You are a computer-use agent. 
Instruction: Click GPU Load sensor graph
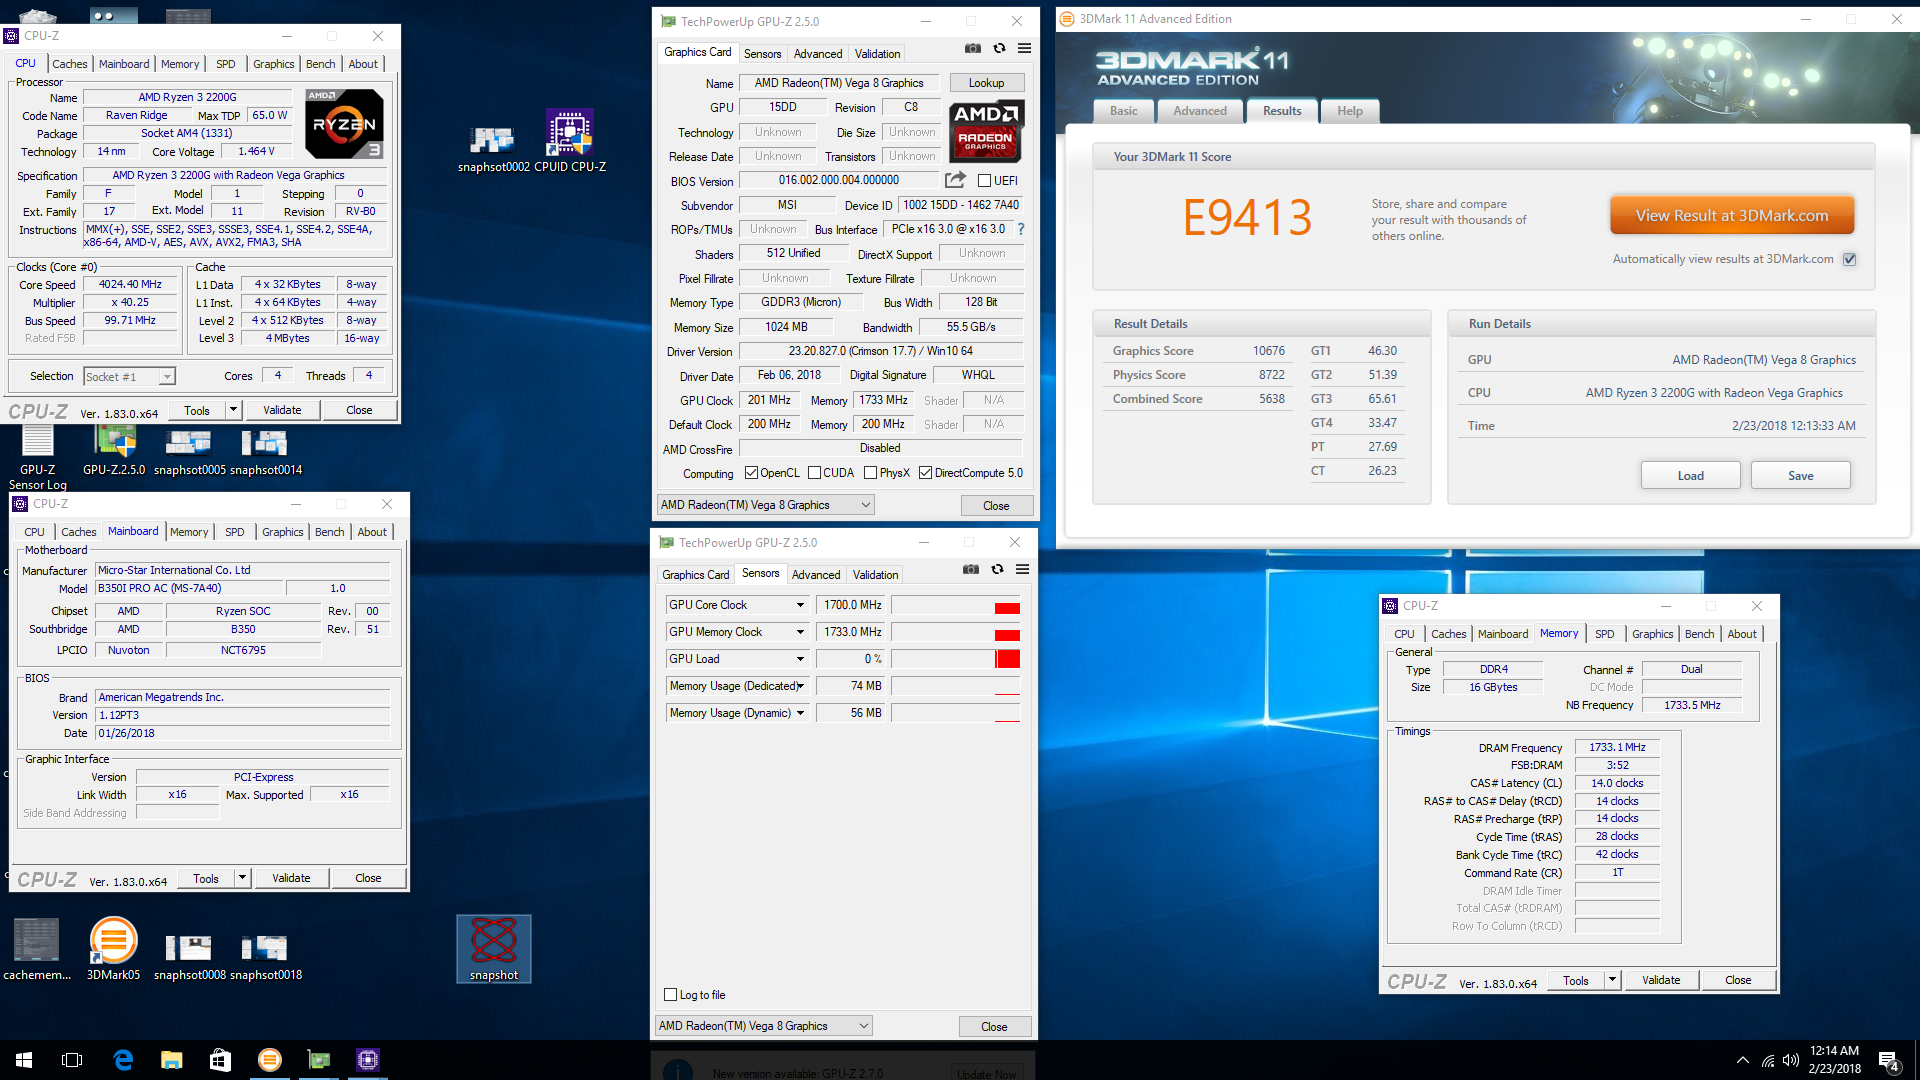956,659
